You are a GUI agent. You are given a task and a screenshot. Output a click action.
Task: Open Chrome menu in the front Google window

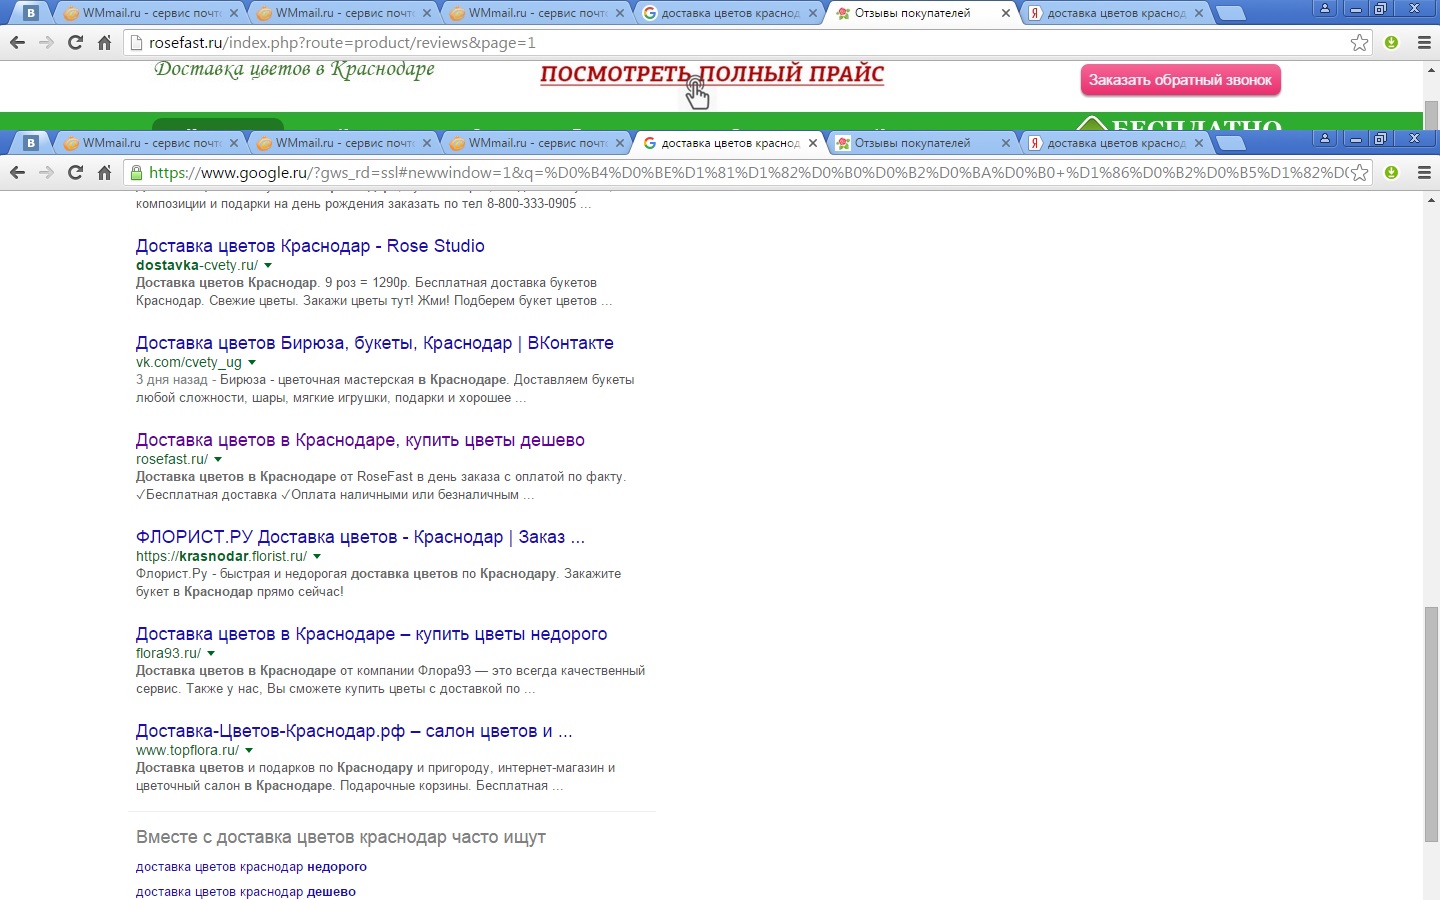pos(1424,173)
